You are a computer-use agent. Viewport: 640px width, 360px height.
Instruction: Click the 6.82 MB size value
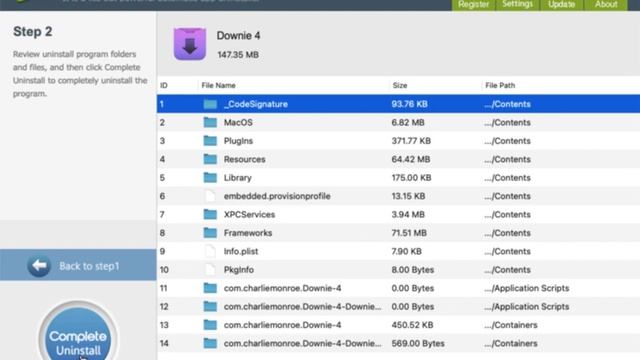(x=408, y=122)
